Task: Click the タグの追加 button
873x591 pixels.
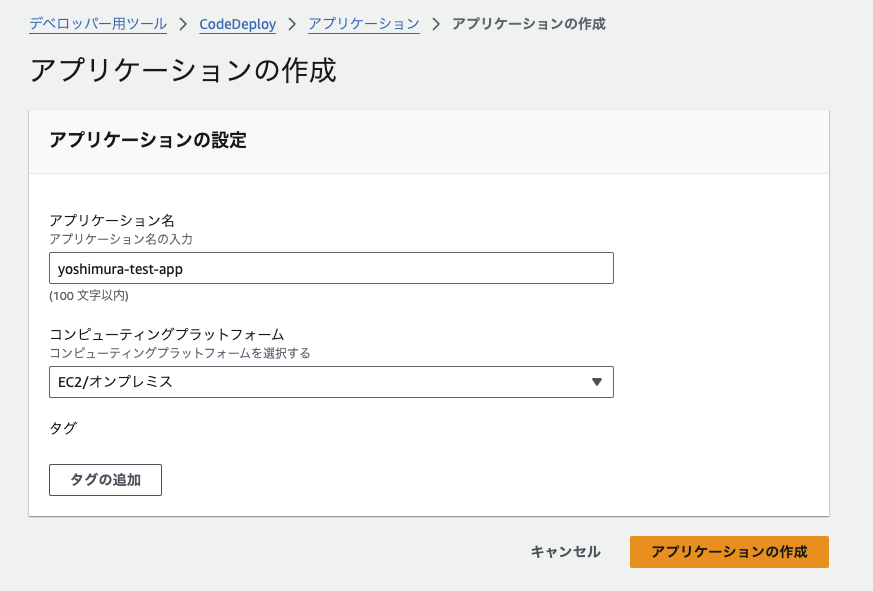Action: tap(105, 480)
